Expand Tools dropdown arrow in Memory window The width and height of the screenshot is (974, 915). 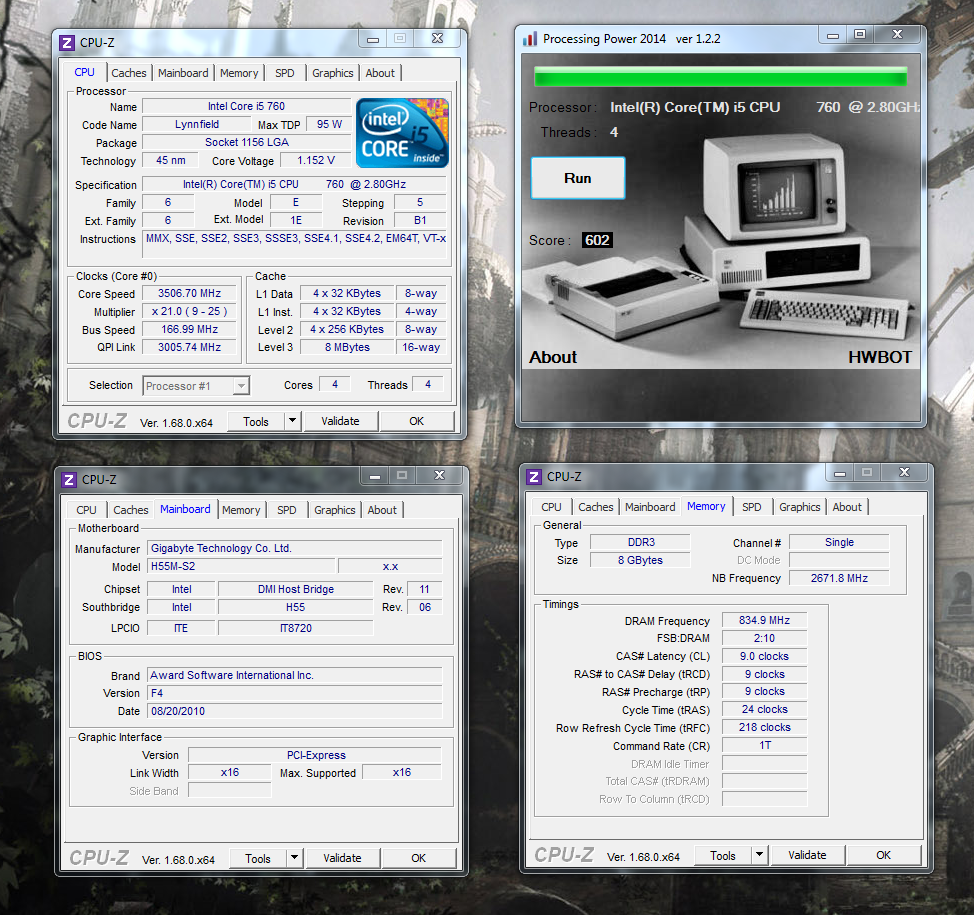click(760, 855)
